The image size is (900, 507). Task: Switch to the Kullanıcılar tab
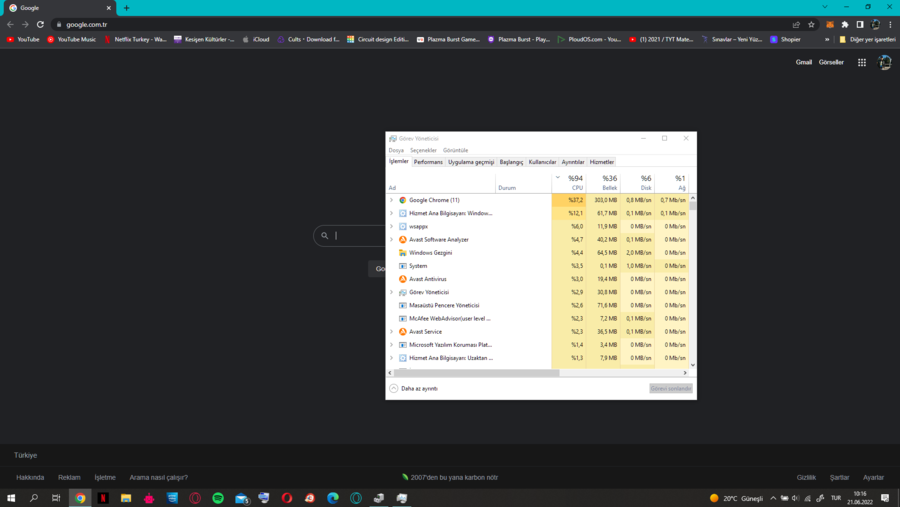coord(542,162)
